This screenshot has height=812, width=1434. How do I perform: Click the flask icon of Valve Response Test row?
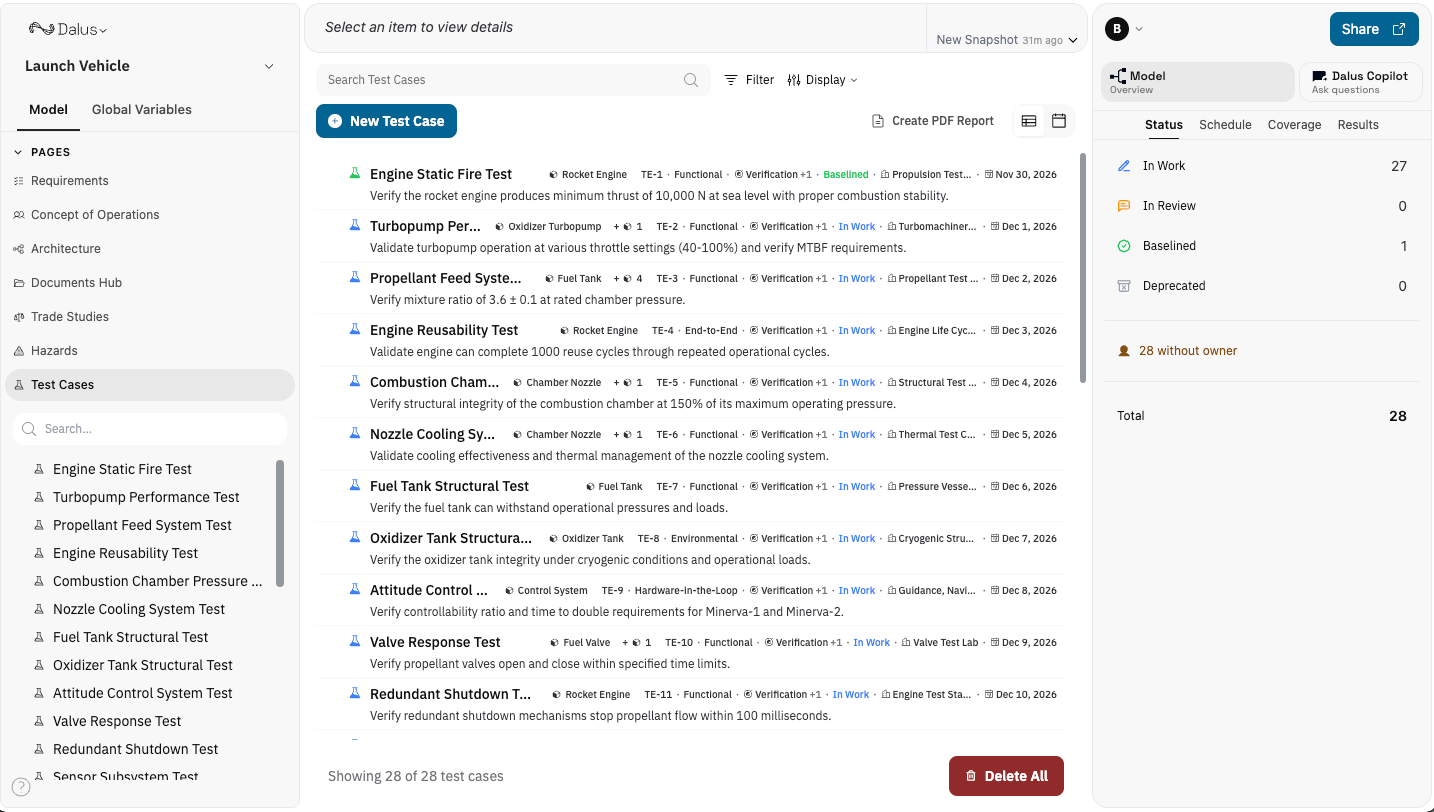click(x=354, y=641)
